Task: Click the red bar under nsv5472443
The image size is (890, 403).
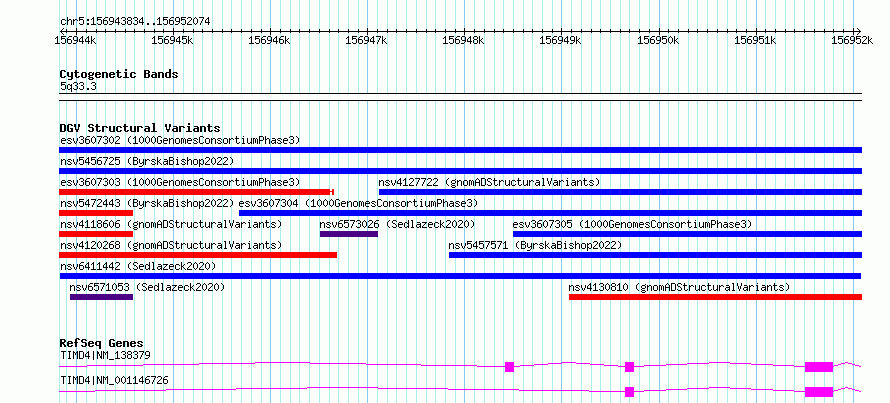Action: click(x=96, y=213)
